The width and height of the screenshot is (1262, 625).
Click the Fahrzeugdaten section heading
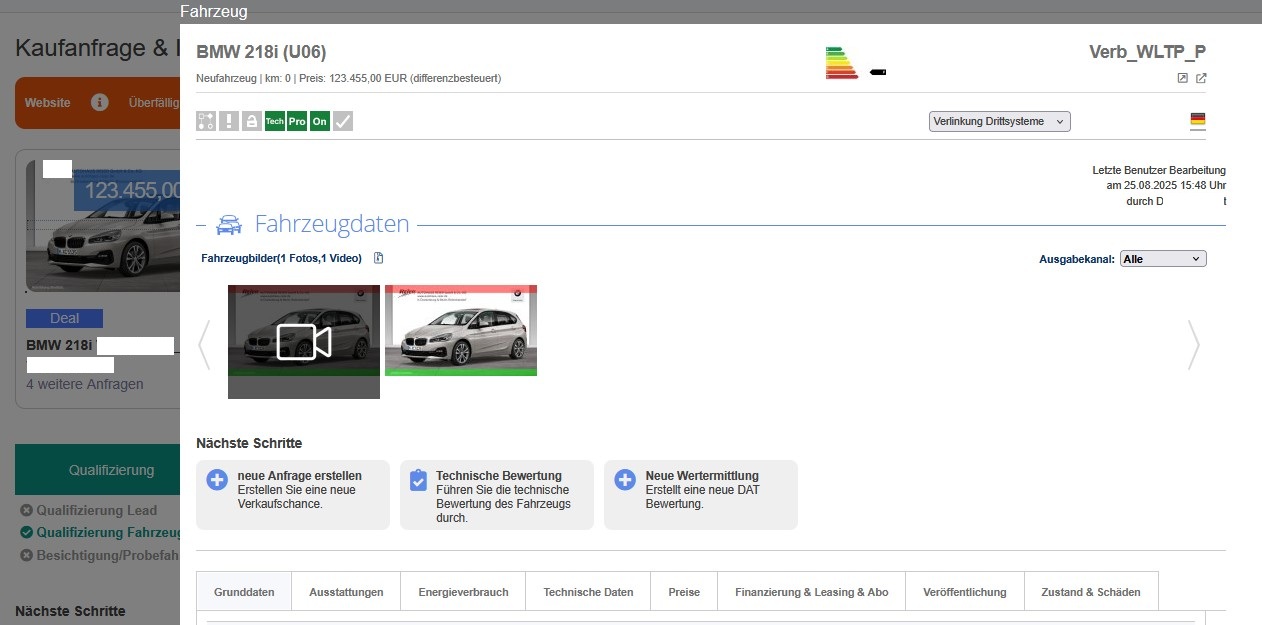point(332,223)
